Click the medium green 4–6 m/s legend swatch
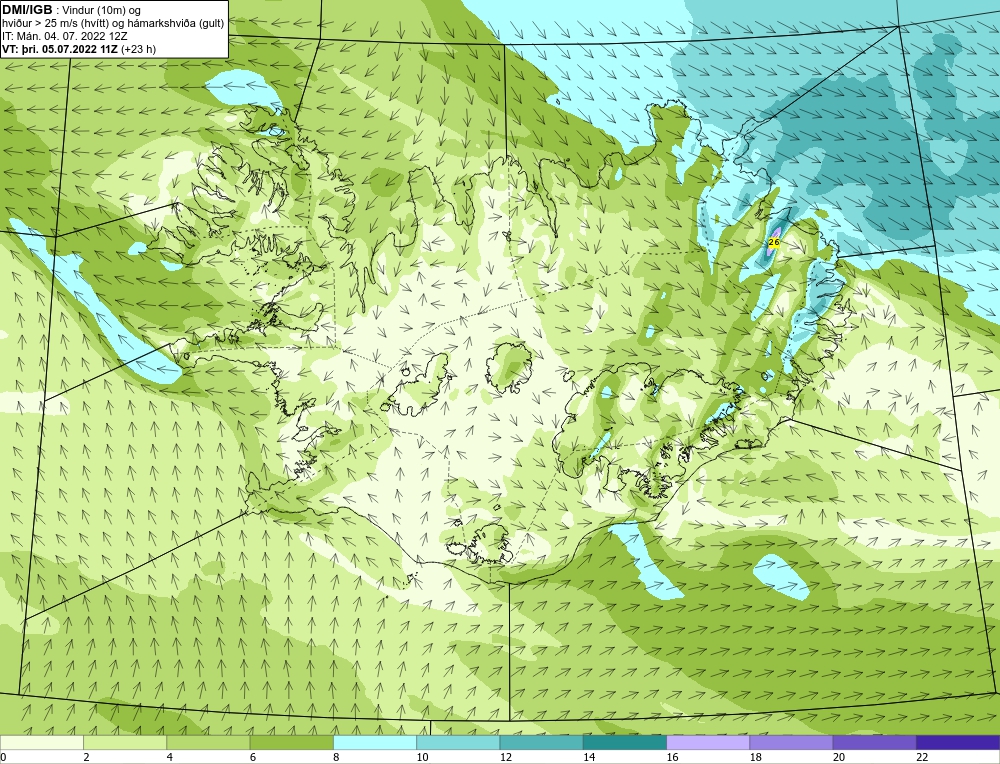The width and height of the screenshot is (1000, 764). pyautogui.click(x=209, y=743)
